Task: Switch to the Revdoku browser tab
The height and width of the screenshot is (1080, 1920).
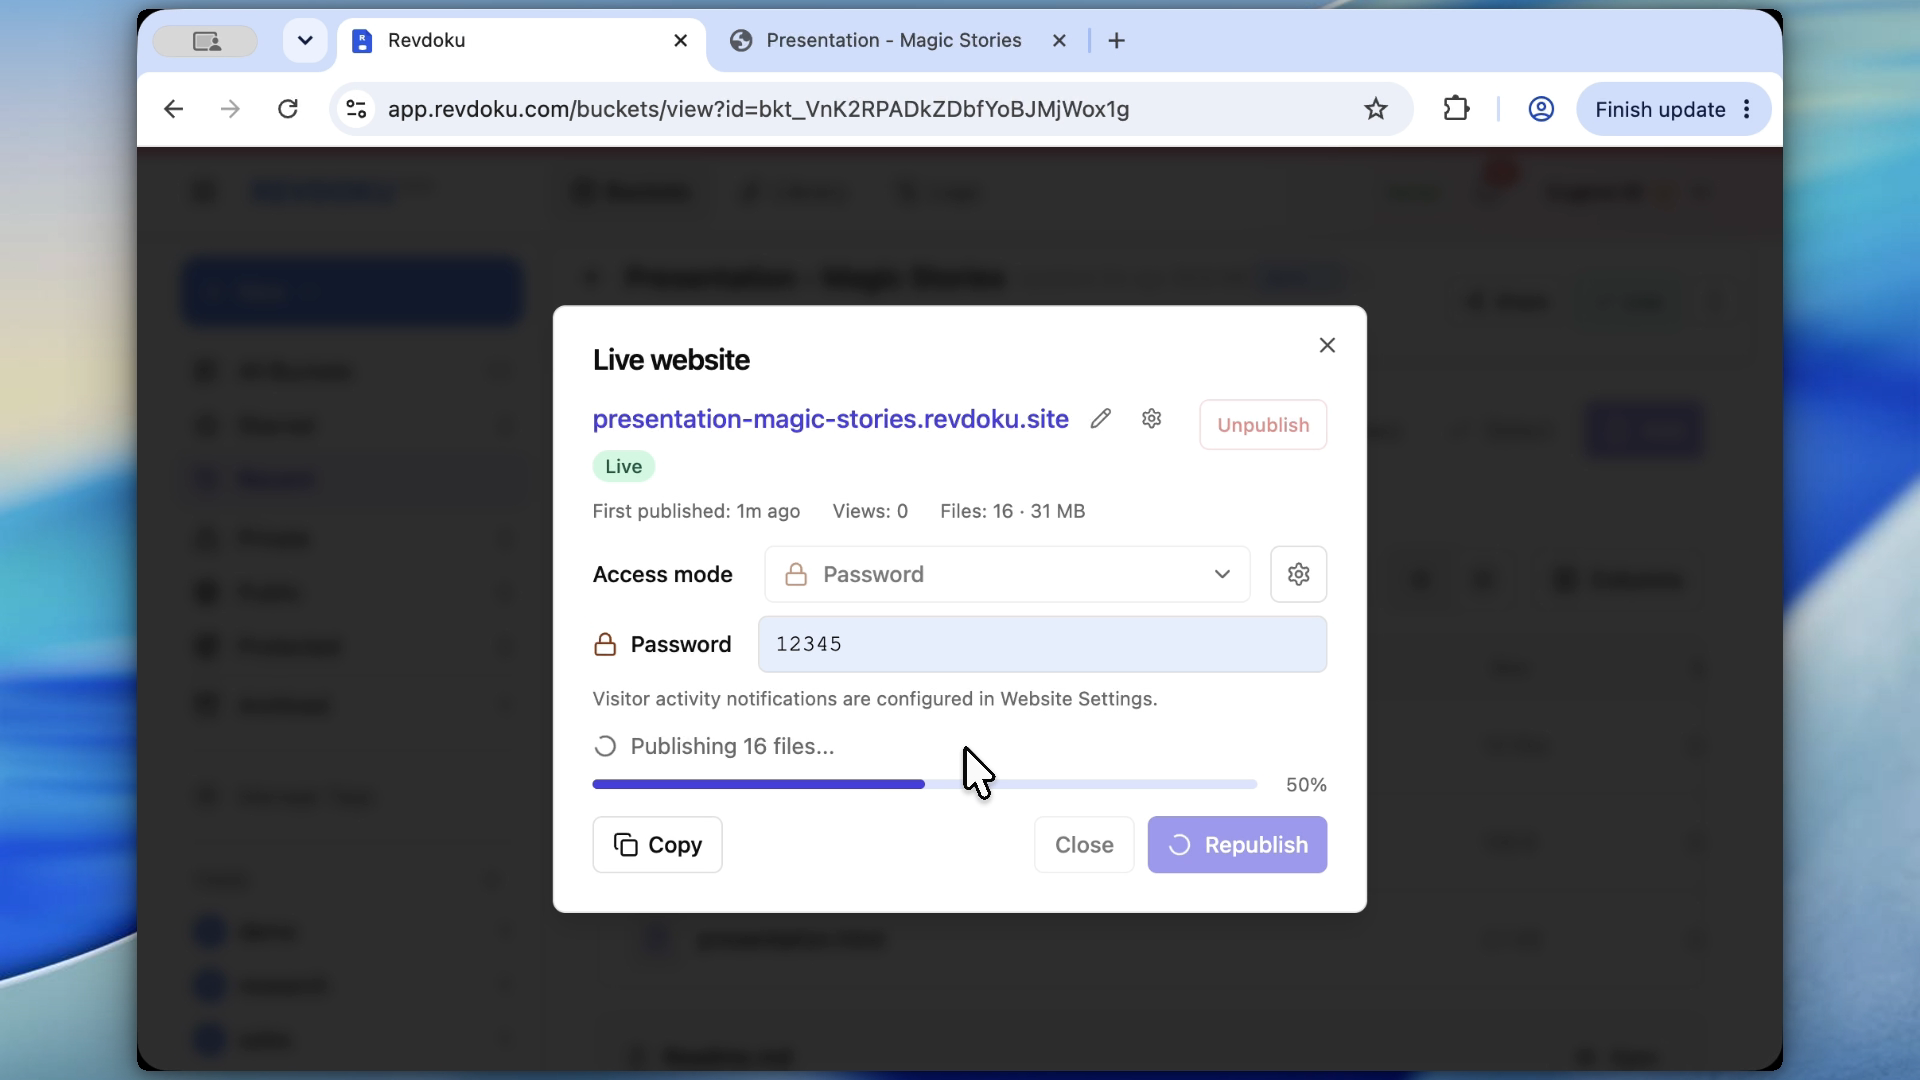Action: [x=520, y=41]
